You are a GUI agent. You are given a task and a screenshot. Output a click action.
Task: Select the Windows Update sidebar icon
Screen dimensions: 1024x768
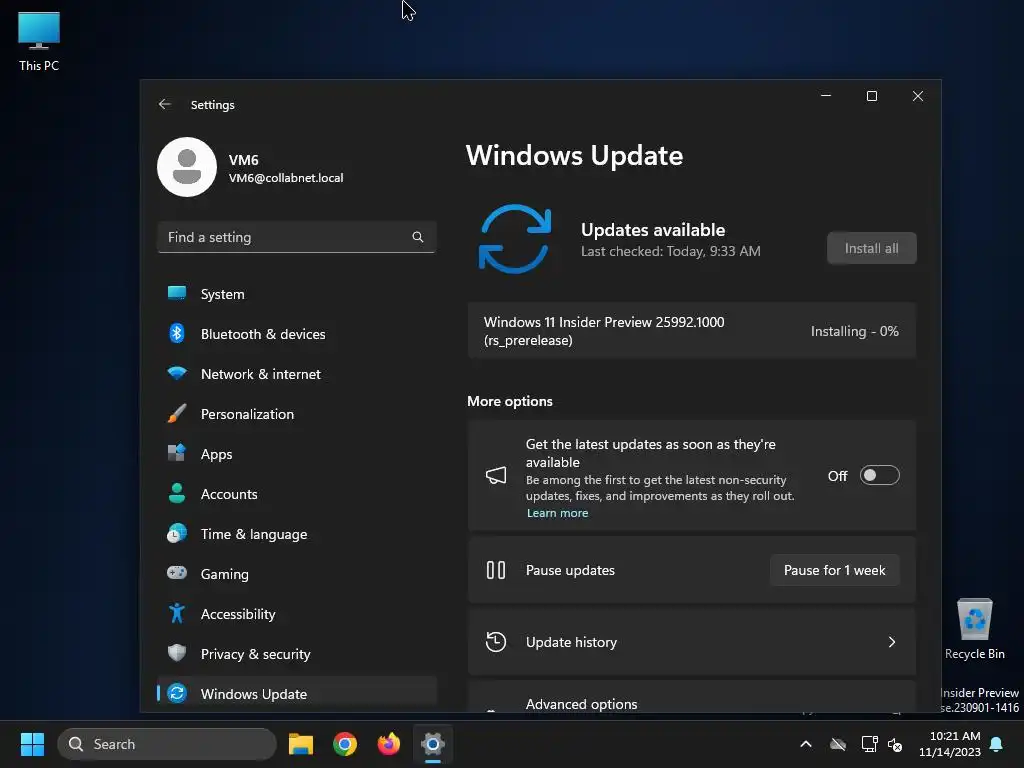(177, 693)
